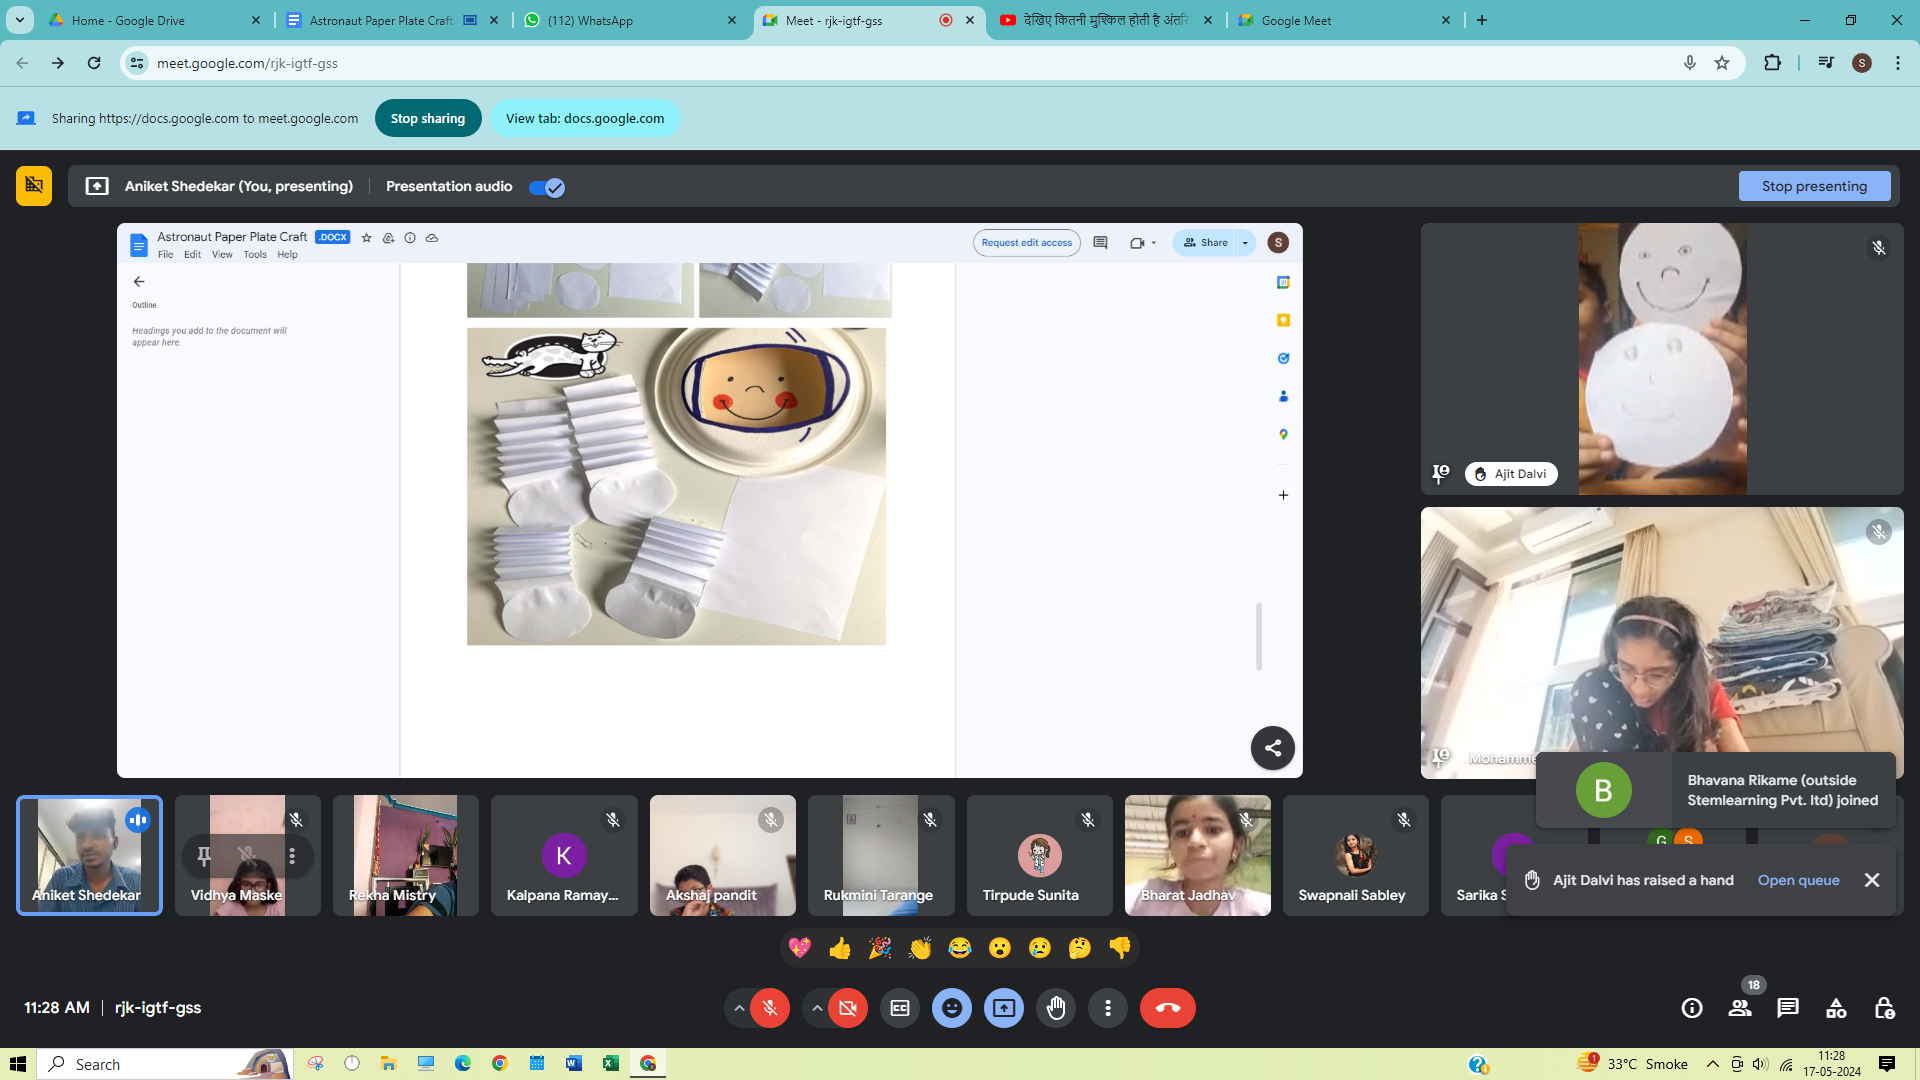Click the shared document's vertical scrollbar
The height and width of the screenshot is (1080, 1920).
(x=1259, y=636)
